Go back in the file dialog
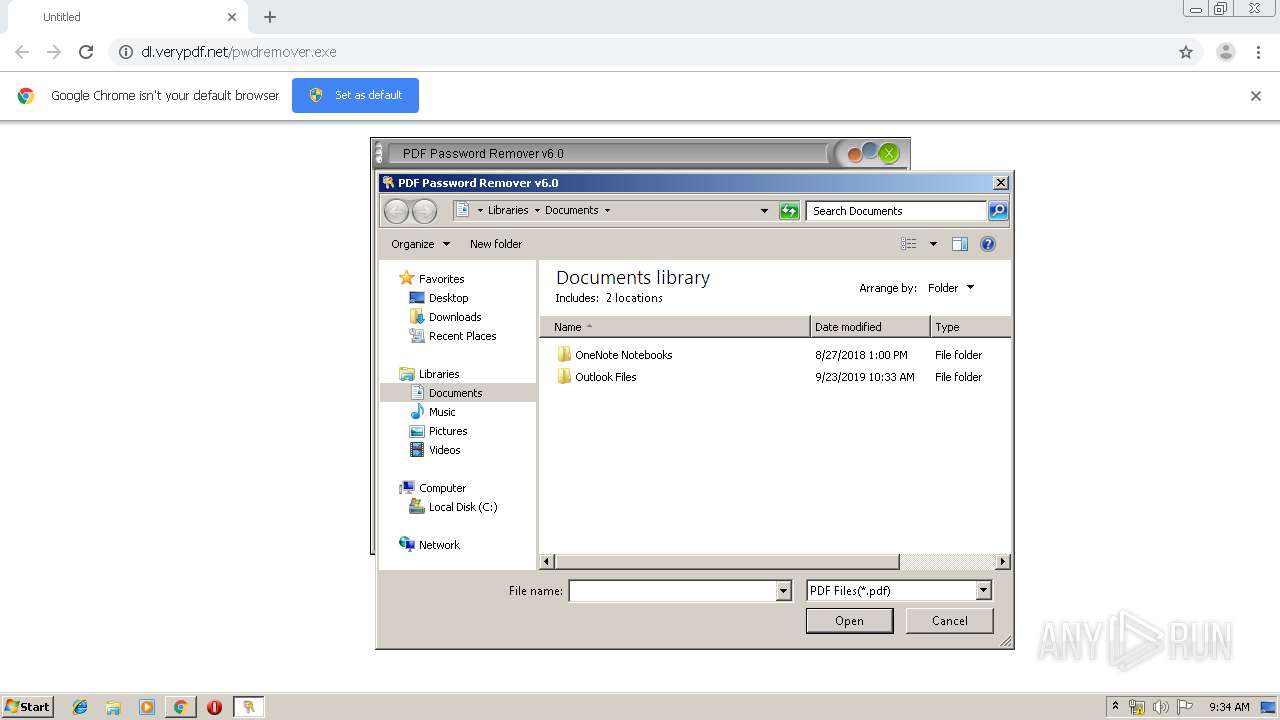1280x720 pixels. [x=396, y=211]
